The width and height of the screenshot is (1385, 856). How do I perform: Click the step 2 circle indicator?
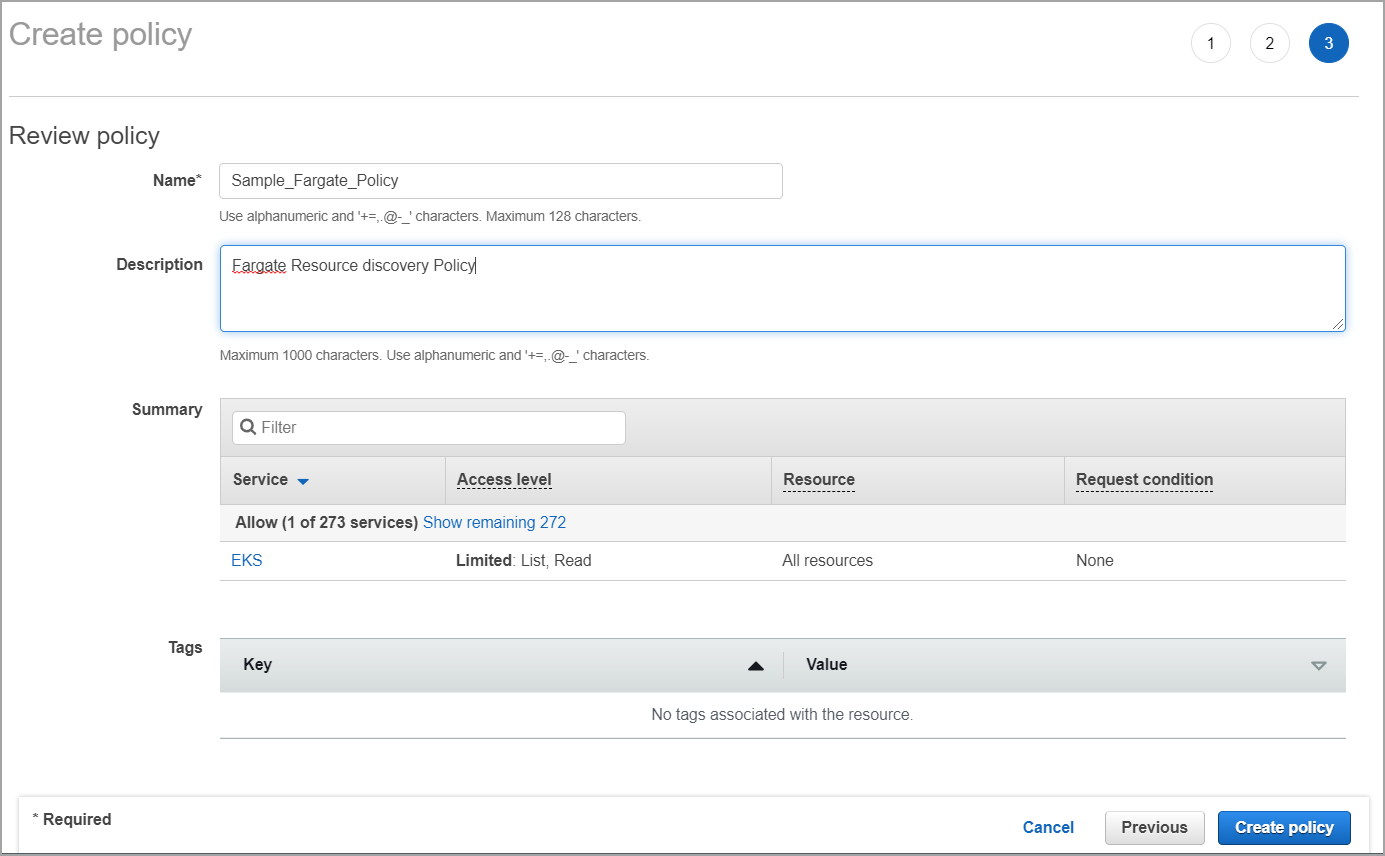click(1269, 43)
